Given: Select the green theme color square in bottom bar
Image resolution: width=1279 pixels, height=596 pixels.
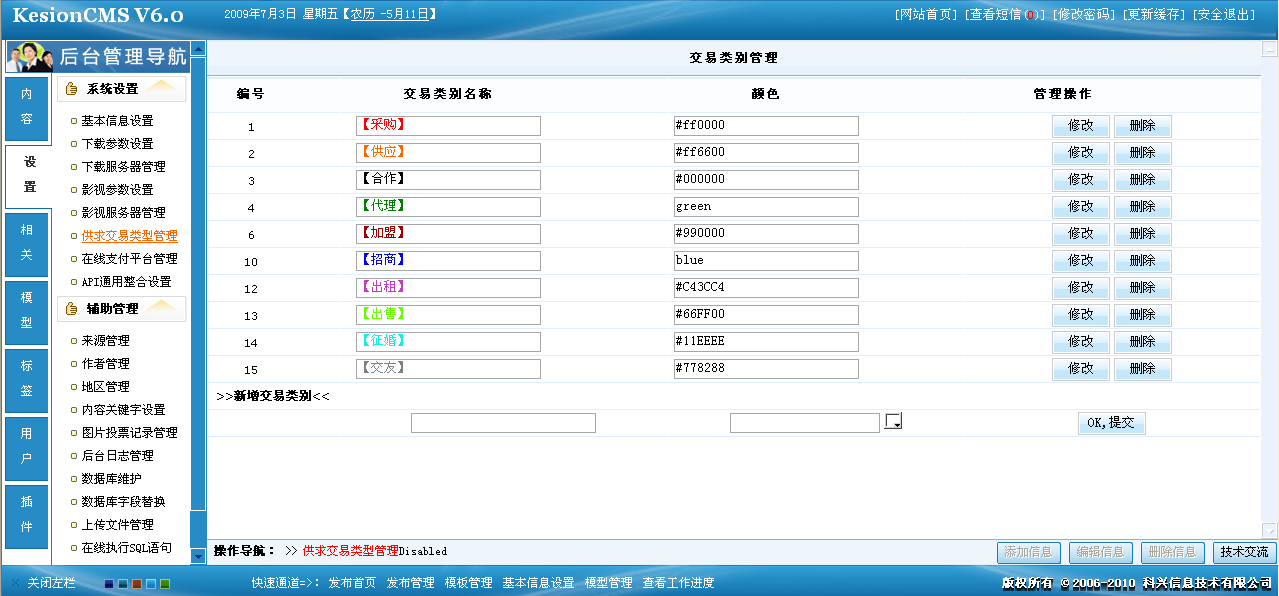Looking at the screenshot, I should pyautogui.click(x=163, y=585).
